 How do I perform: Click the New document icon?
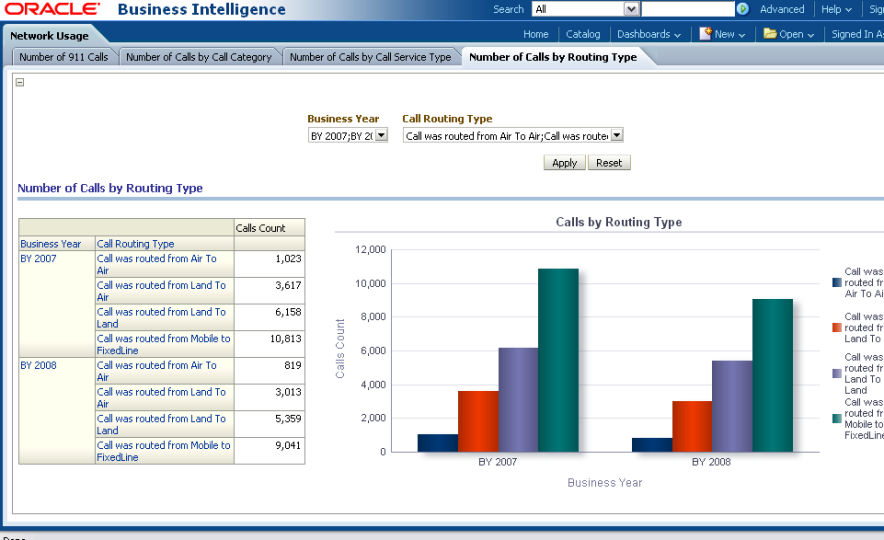[705, 34]
